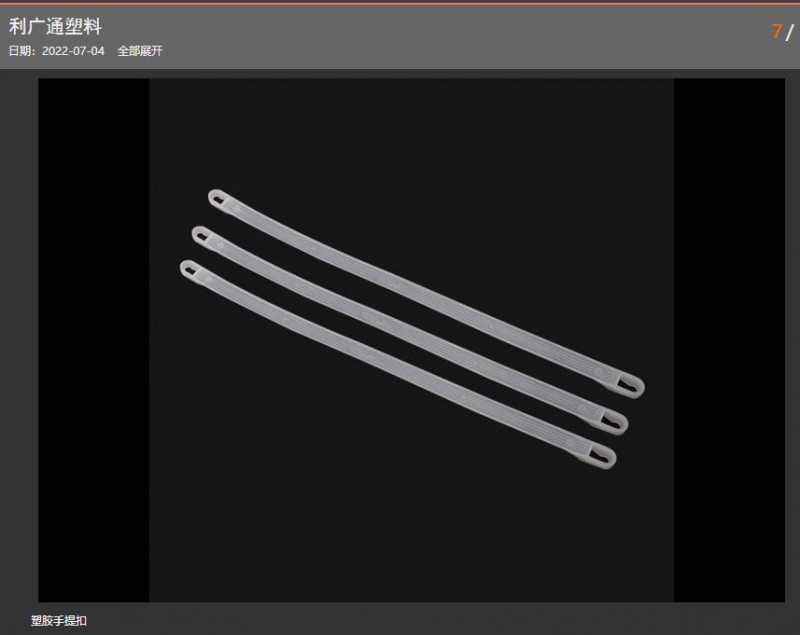Click the bottom handle's left eyelet hole
Image resolution: width=800 pixels, height=635 pixels.
click(190, 270)
